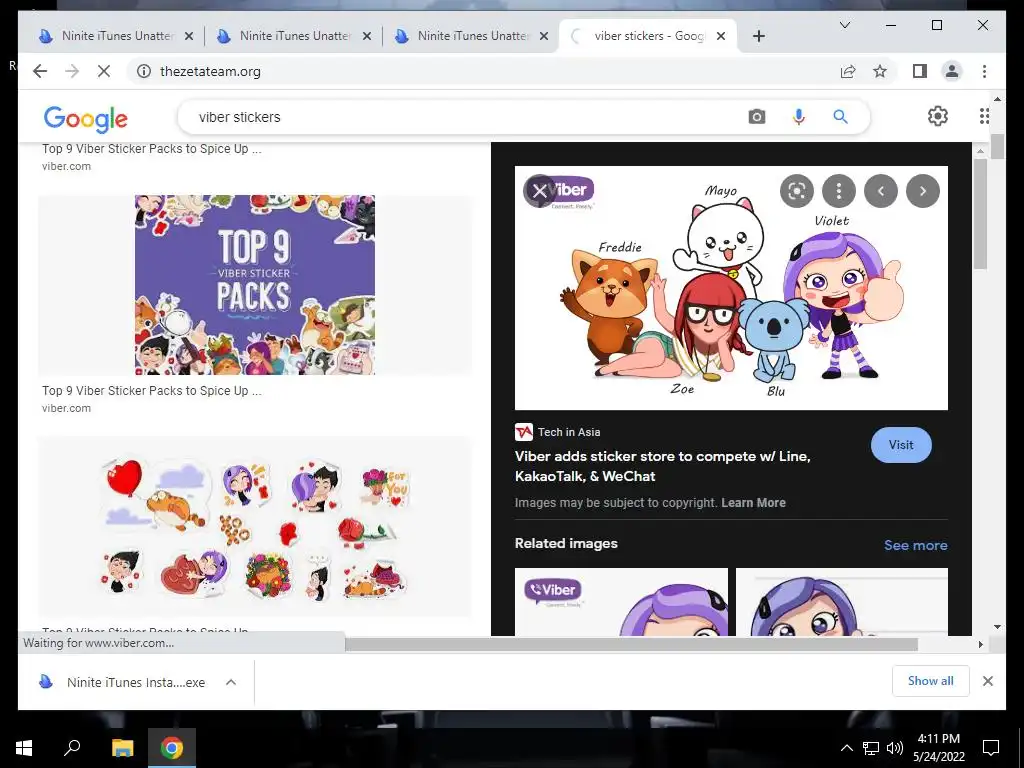Click the browser back arrow
This screenshot has width=1024, height=768.
tap(40, 71)
